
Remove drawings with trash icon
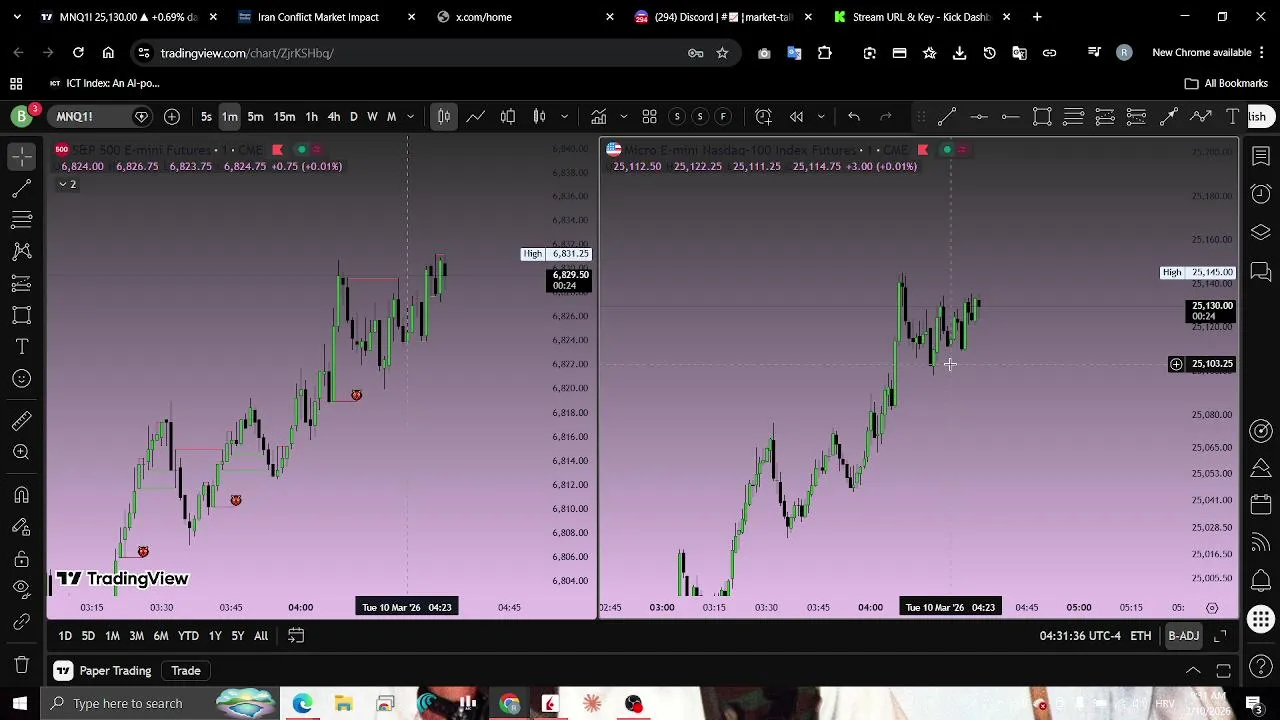point(22,664)
